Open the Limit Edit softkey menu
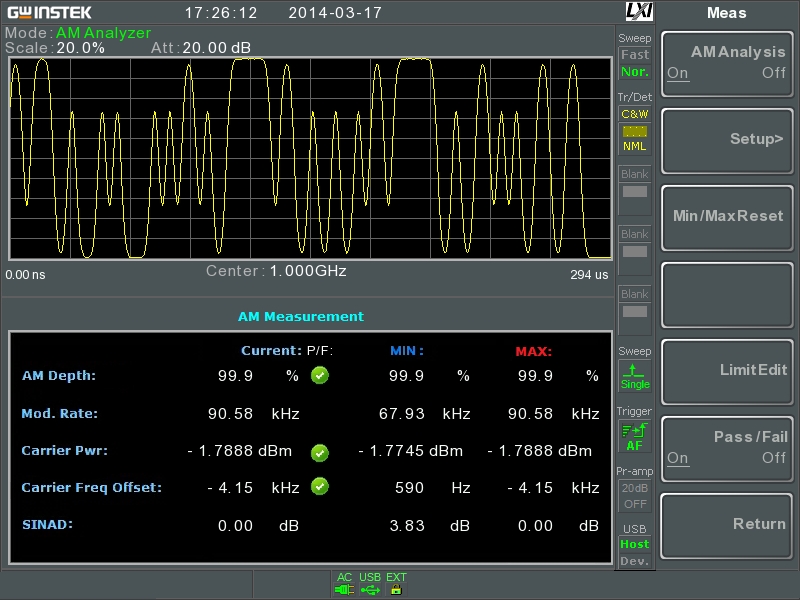 pyautogui.click(x=727, y=372)
